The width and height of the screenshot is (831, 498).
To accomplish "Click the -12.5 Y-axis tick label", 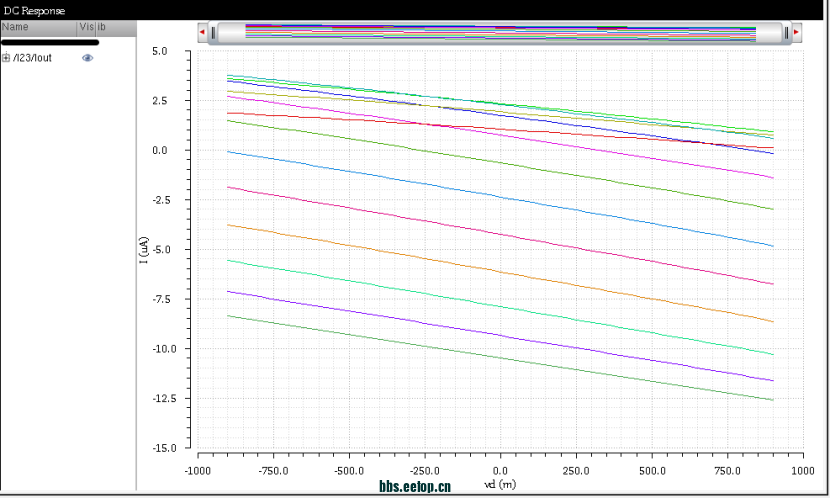I will tap(165, 398).
